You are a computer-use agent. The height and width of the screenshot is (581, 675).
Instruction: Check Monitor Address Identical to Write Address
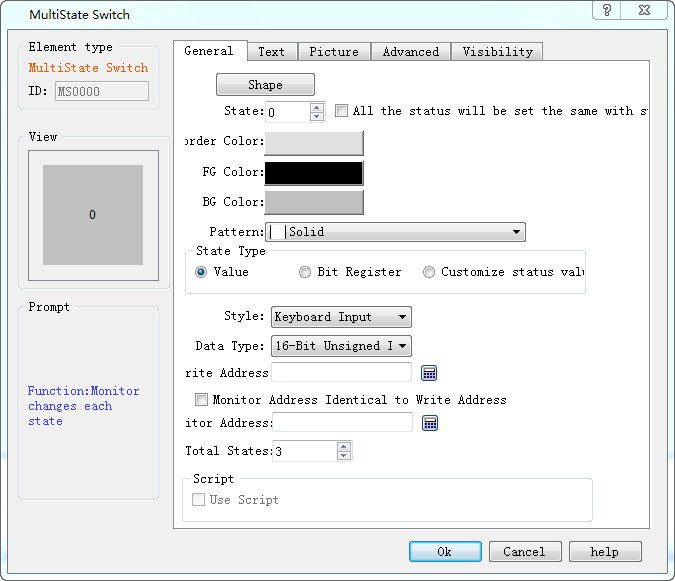(201, 399)
